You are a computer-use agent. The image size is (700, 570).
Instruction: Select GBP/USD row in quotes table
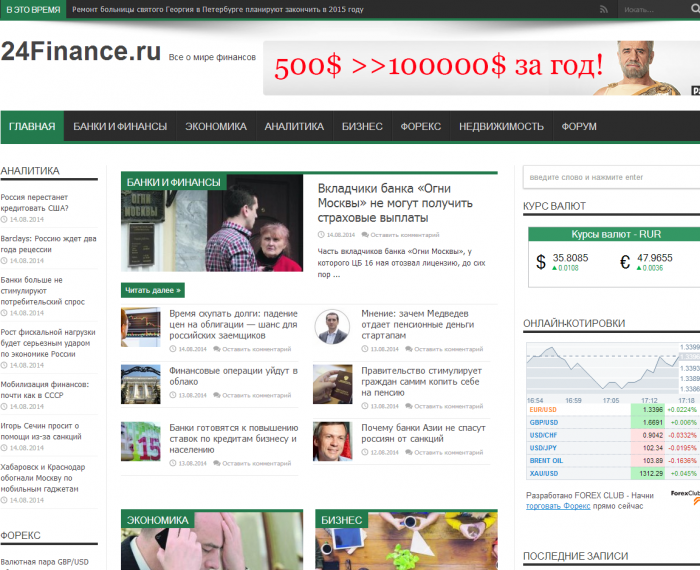(612, 422)
